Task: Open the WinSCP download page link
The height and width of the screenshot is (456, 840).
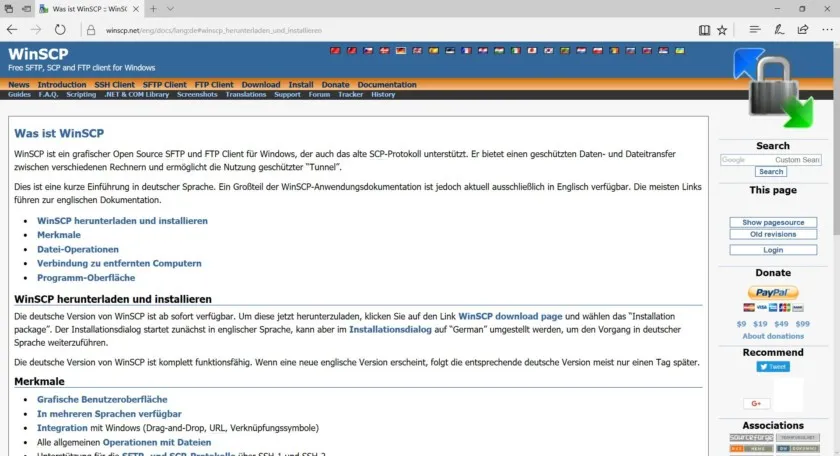Action: click(510, 316)
